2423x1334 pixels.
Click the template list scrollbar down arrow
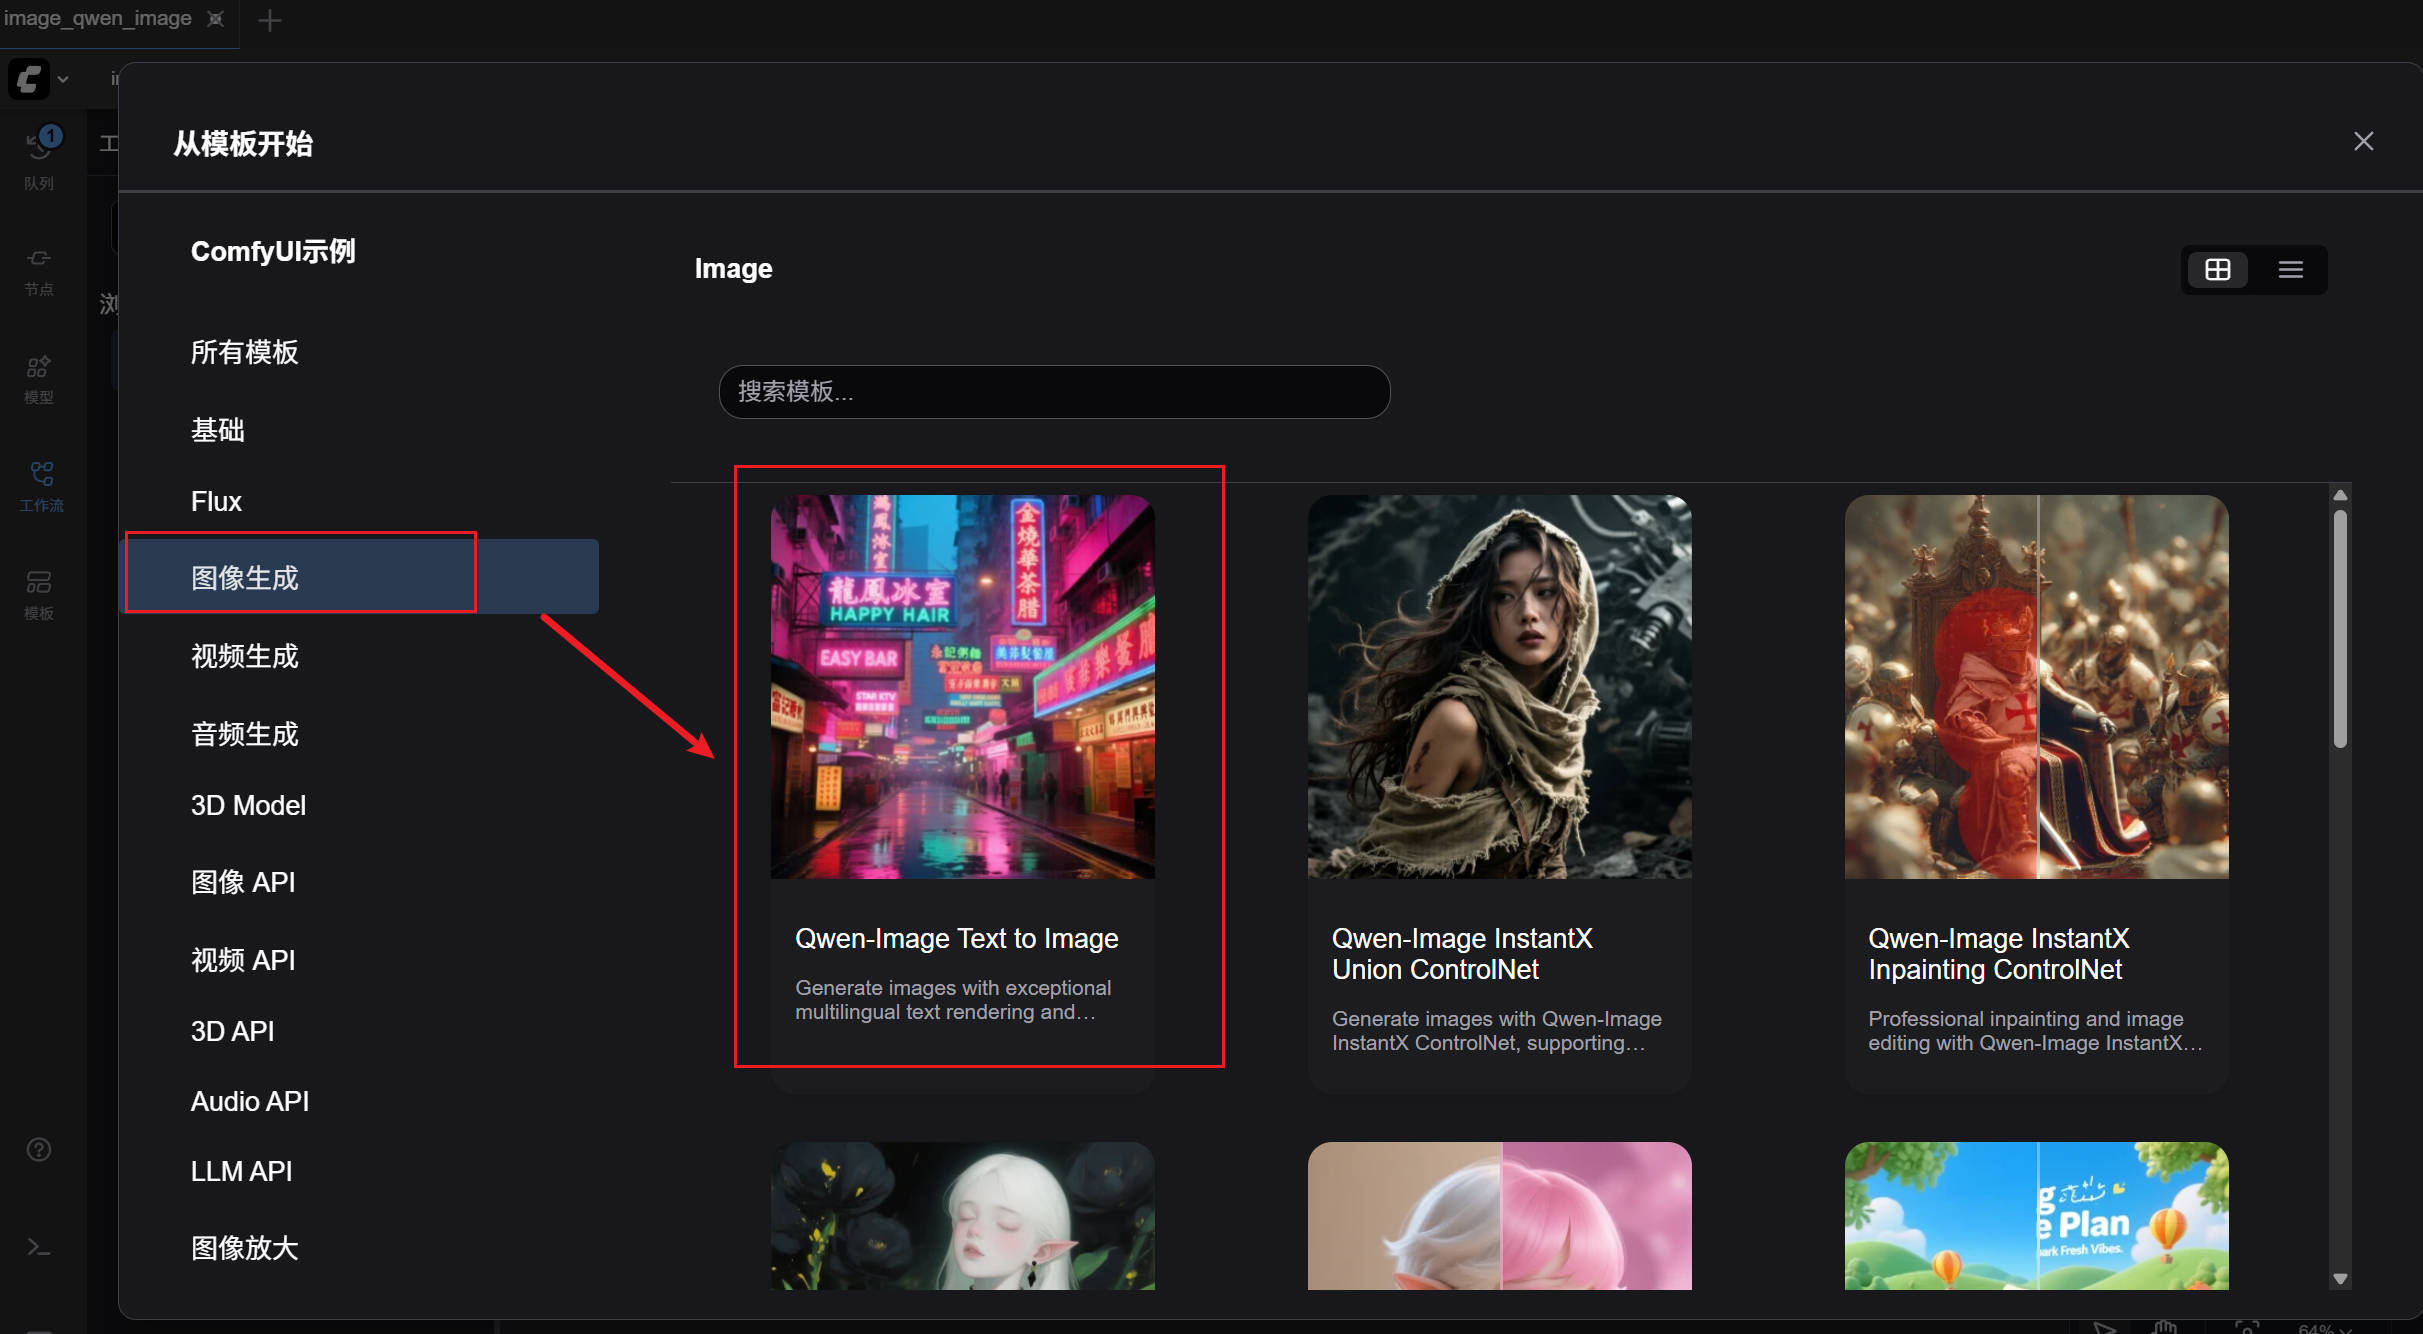pos(2340,1278)
